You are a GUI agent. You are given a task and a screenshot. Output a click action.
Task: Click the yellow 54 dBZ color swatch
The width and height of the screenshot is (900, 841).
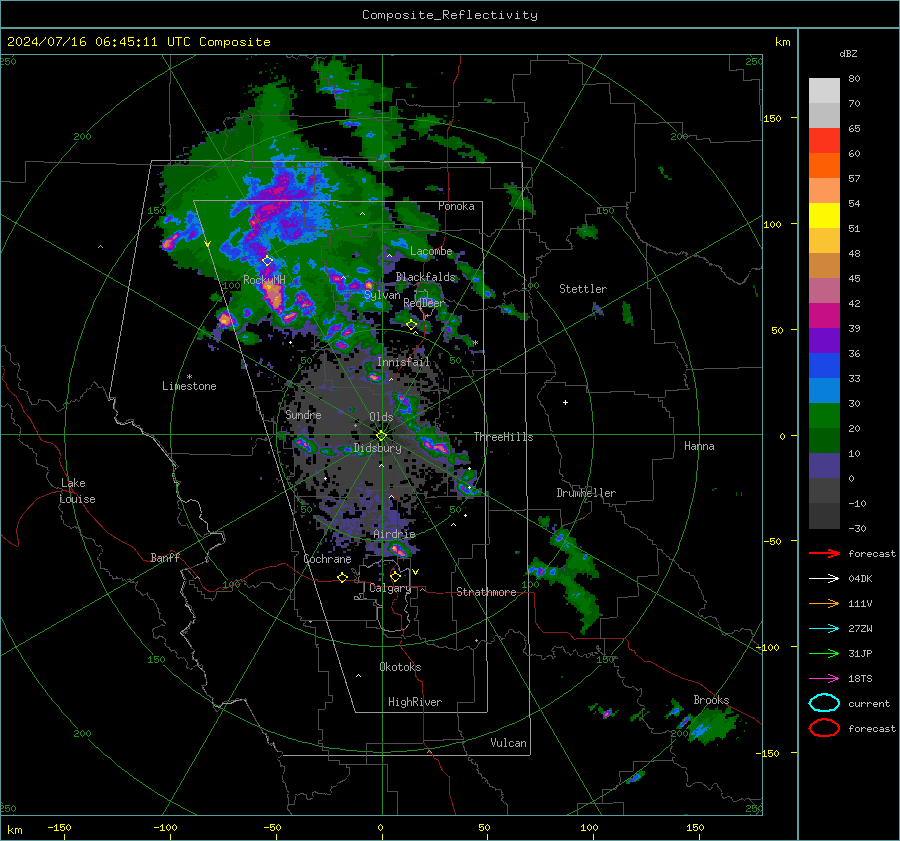coord(824,215)
